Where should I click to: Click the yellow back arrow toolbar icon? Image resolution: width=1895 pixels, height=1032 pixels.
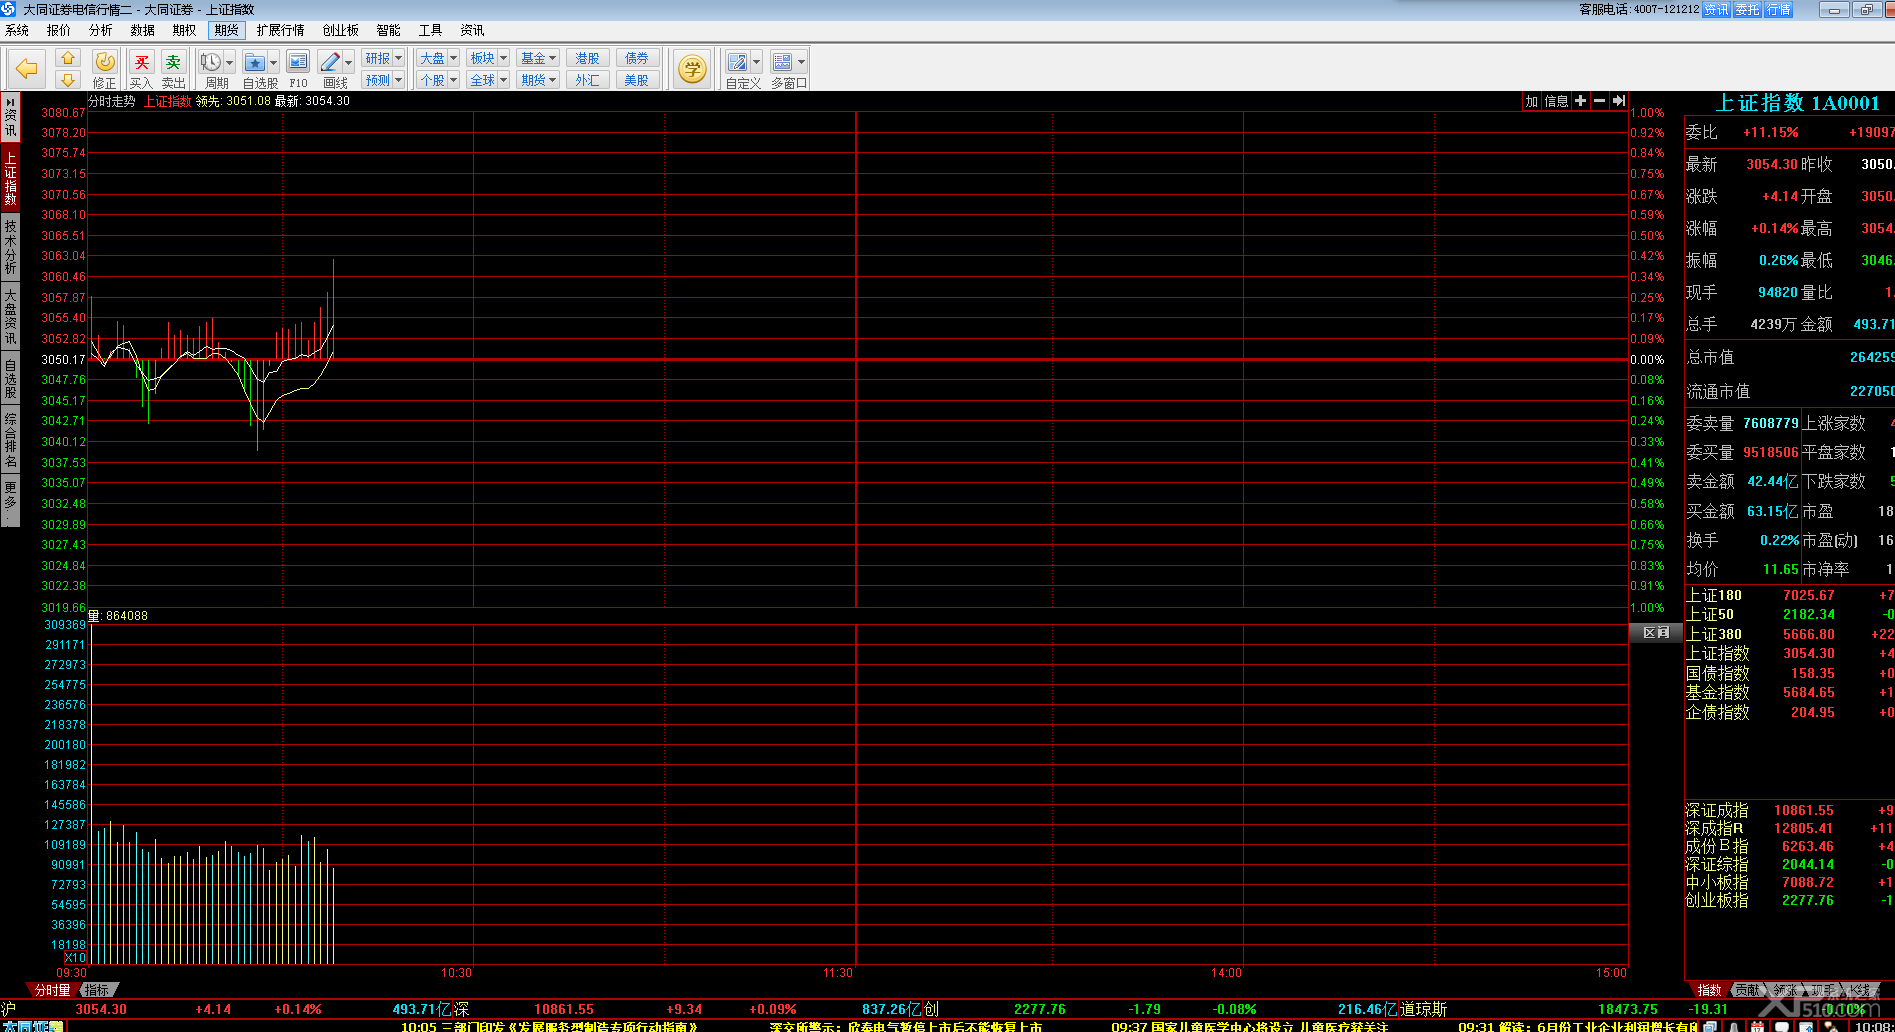click(27, 69)
